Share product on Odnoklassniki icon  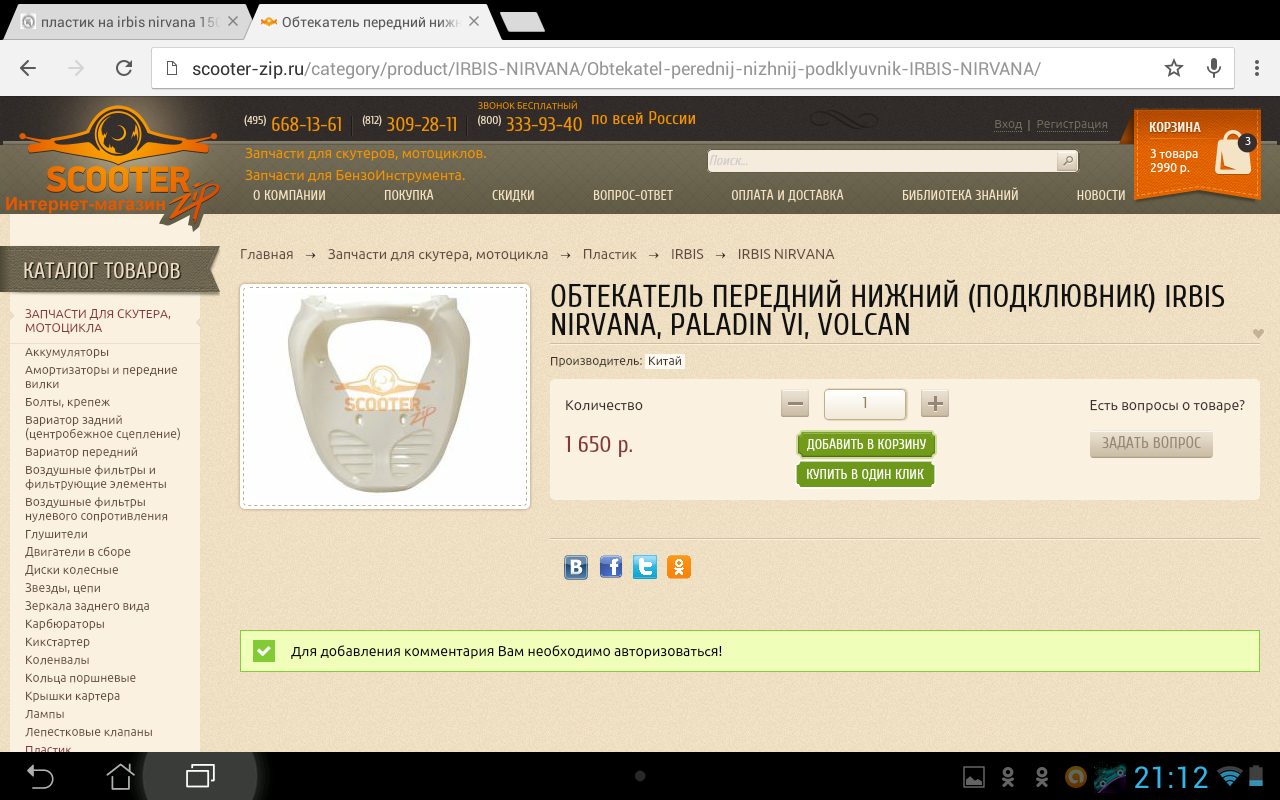tap(679, 568)
